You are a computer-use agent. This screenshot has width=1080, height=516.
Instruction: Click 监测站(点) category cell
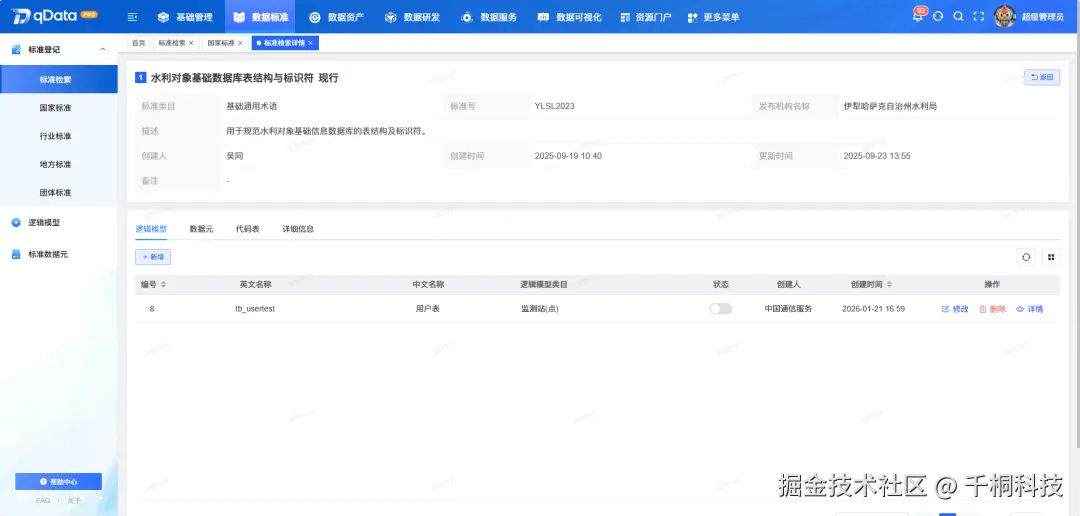(539, 309)
